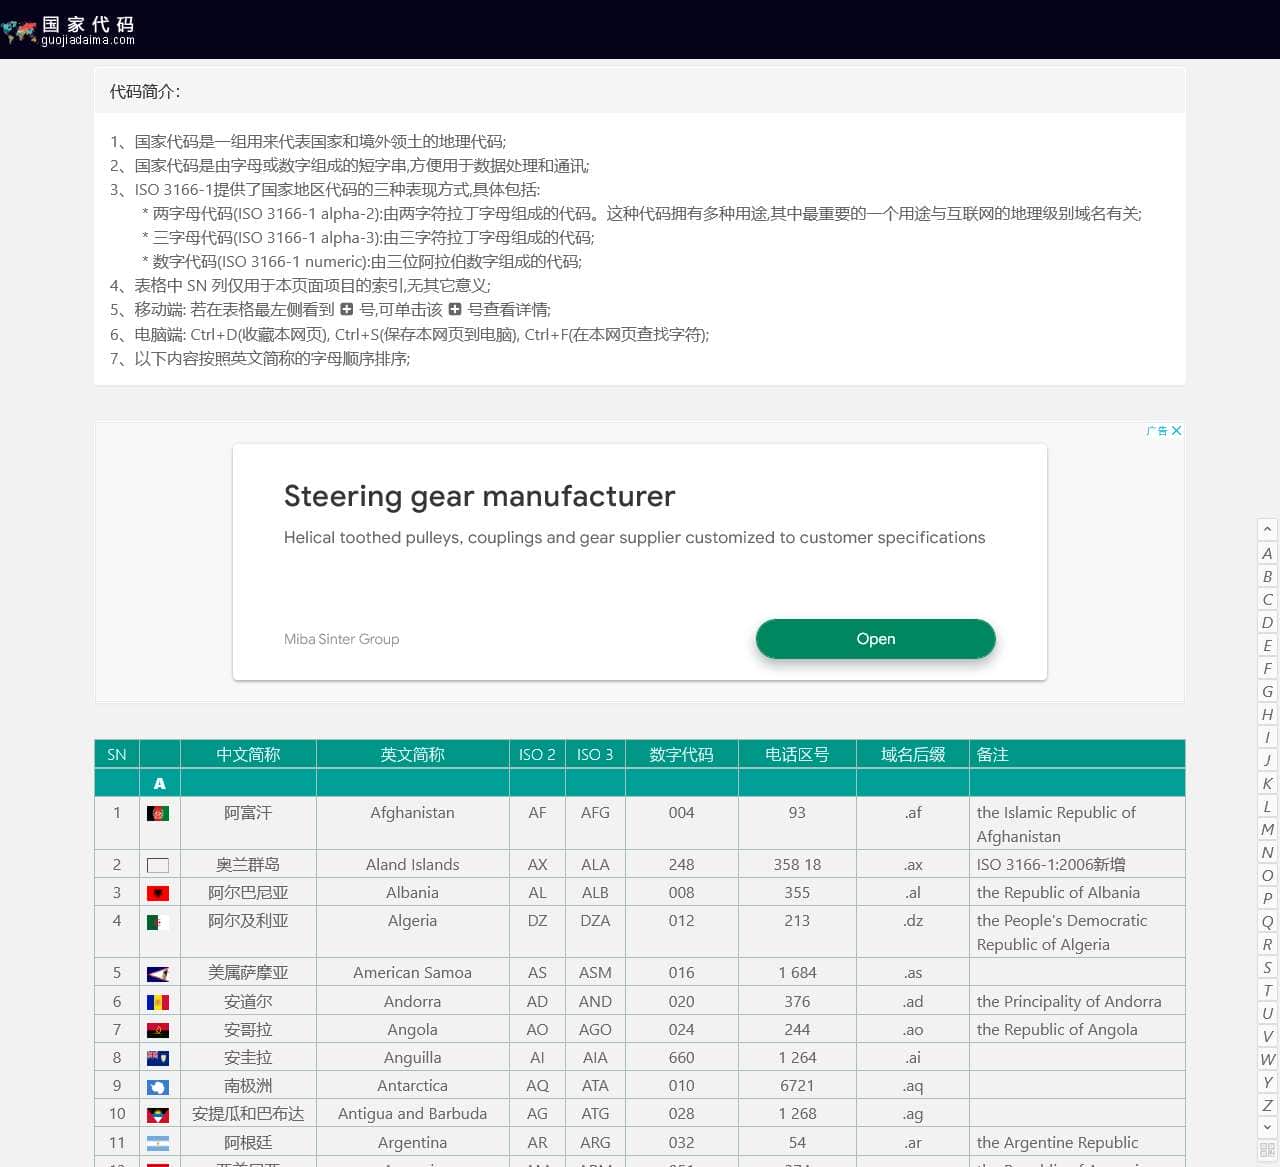Click the QR code icon in sidebar
This screenshot has height=1167, width=1280.
pyautogui.click(x=1267, y=1150)
